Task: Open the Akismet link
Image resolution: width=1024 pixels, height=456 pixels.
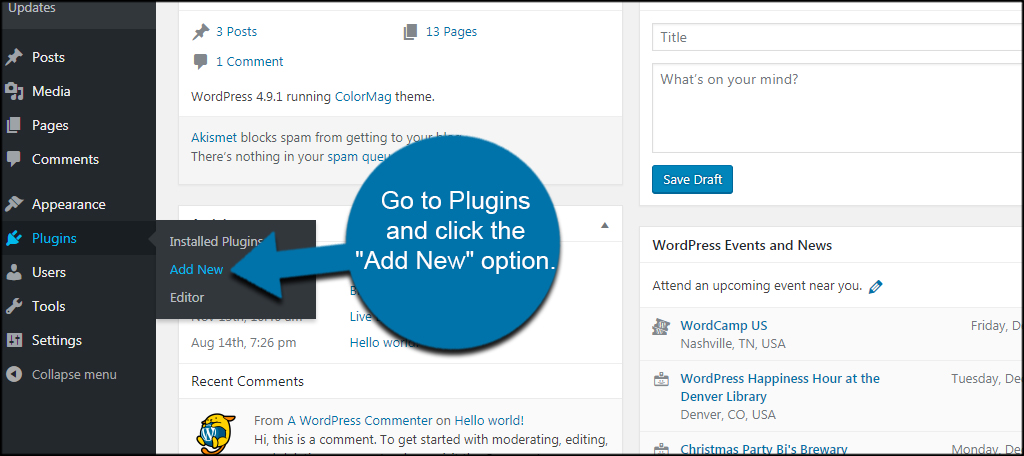Action: (214, 138)
